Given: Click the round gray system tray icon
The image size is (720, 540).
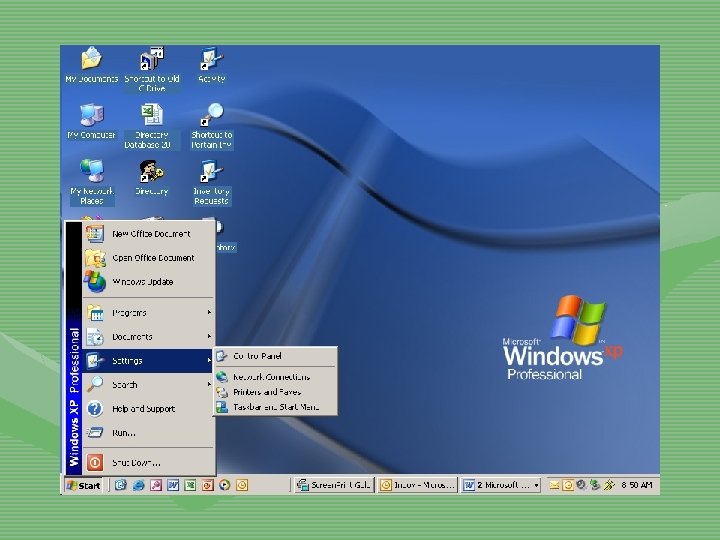Looking at the screenshot, I should [x=581, y=485].
